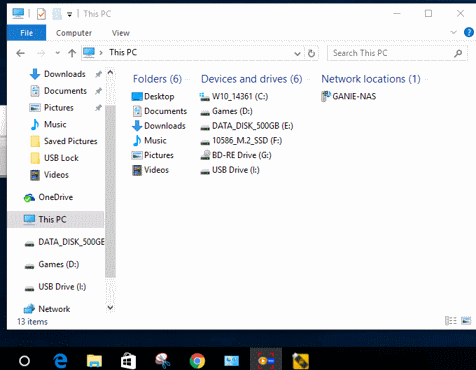Viewport: 476px width, 370px height.
Task: Go back with the back arrow
Action: click(x=21, y=53)
